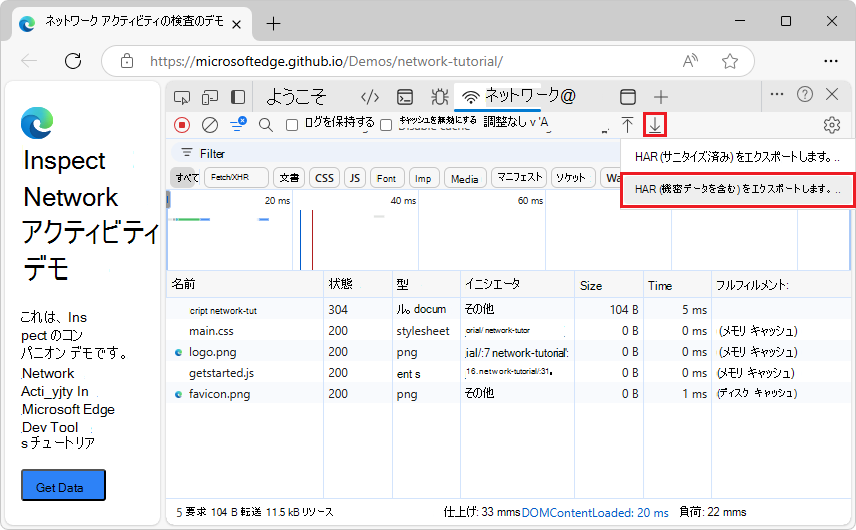Open DevTools help question icon

pyautogui.click(x=805, y=94)
